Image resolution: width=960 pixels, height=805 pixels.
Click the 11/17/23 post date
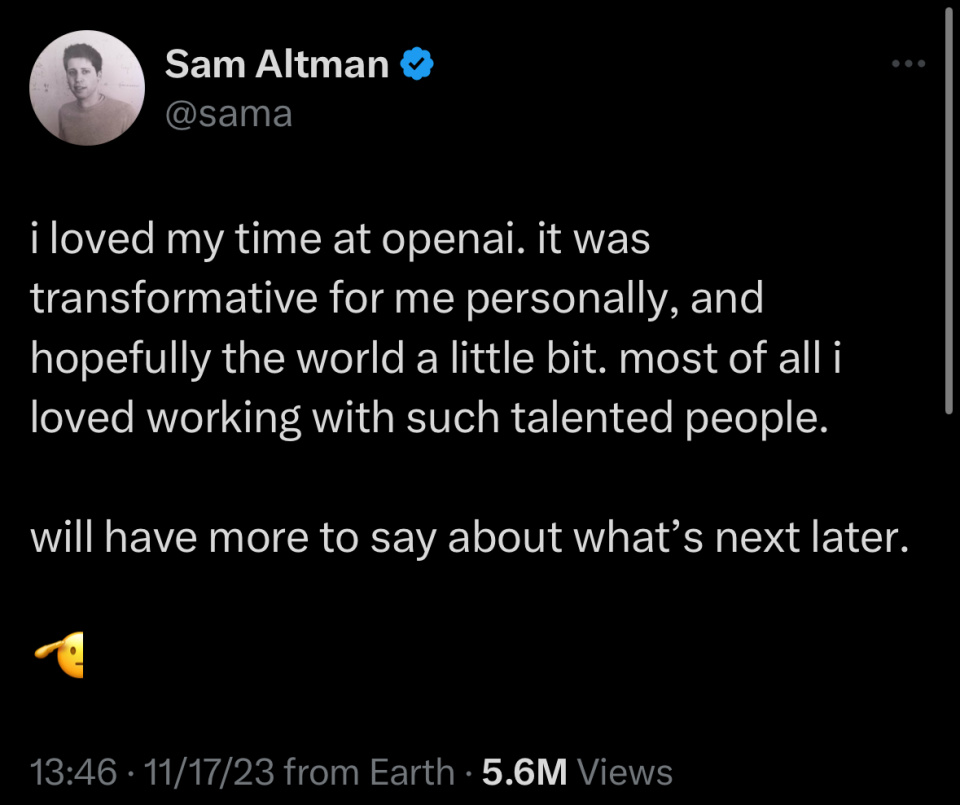click(x=210, y=771)
